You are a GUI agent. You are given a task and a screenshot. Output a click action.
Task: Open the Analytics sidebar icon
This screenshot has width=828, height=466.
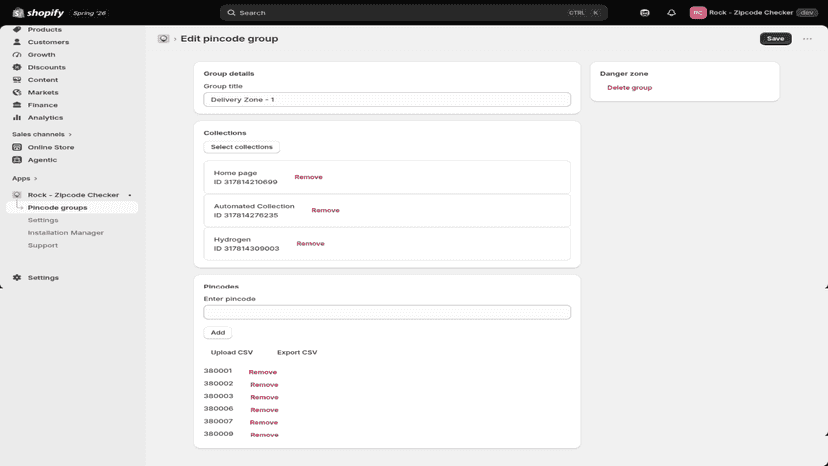click(17, 118)
